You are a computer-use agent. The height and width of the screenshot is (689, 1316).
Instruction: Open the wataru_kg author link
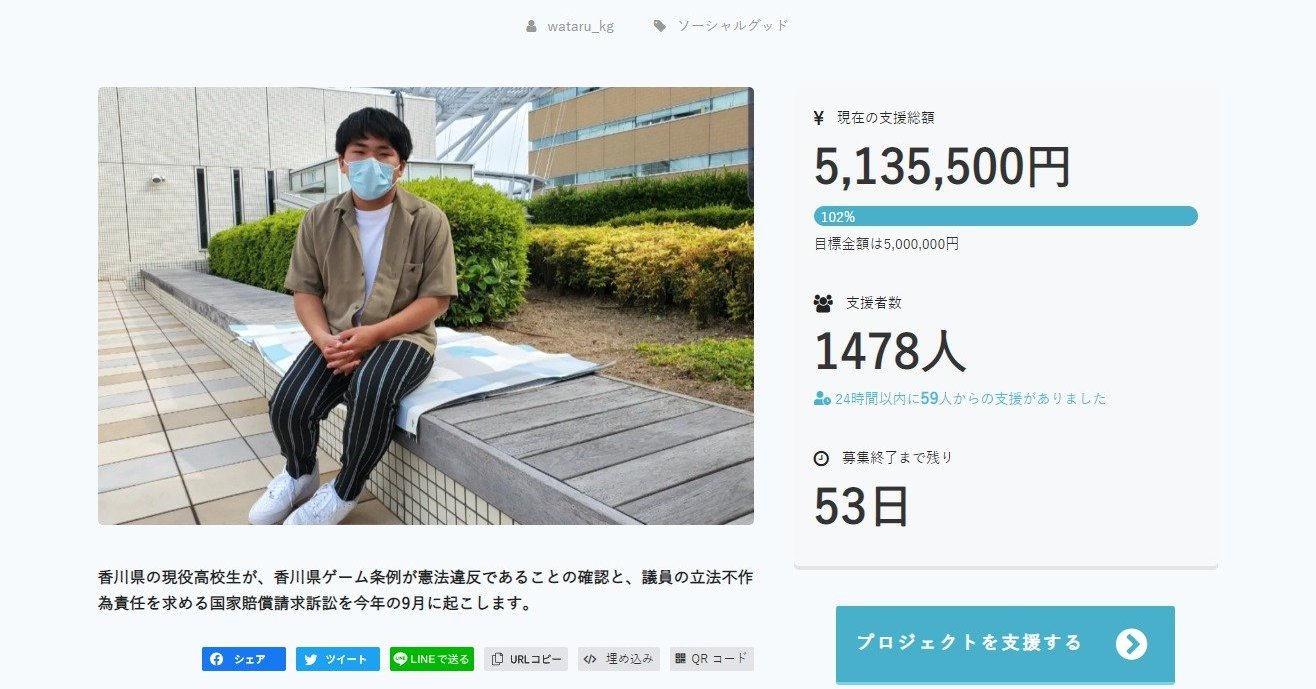(x=580, y=26)
